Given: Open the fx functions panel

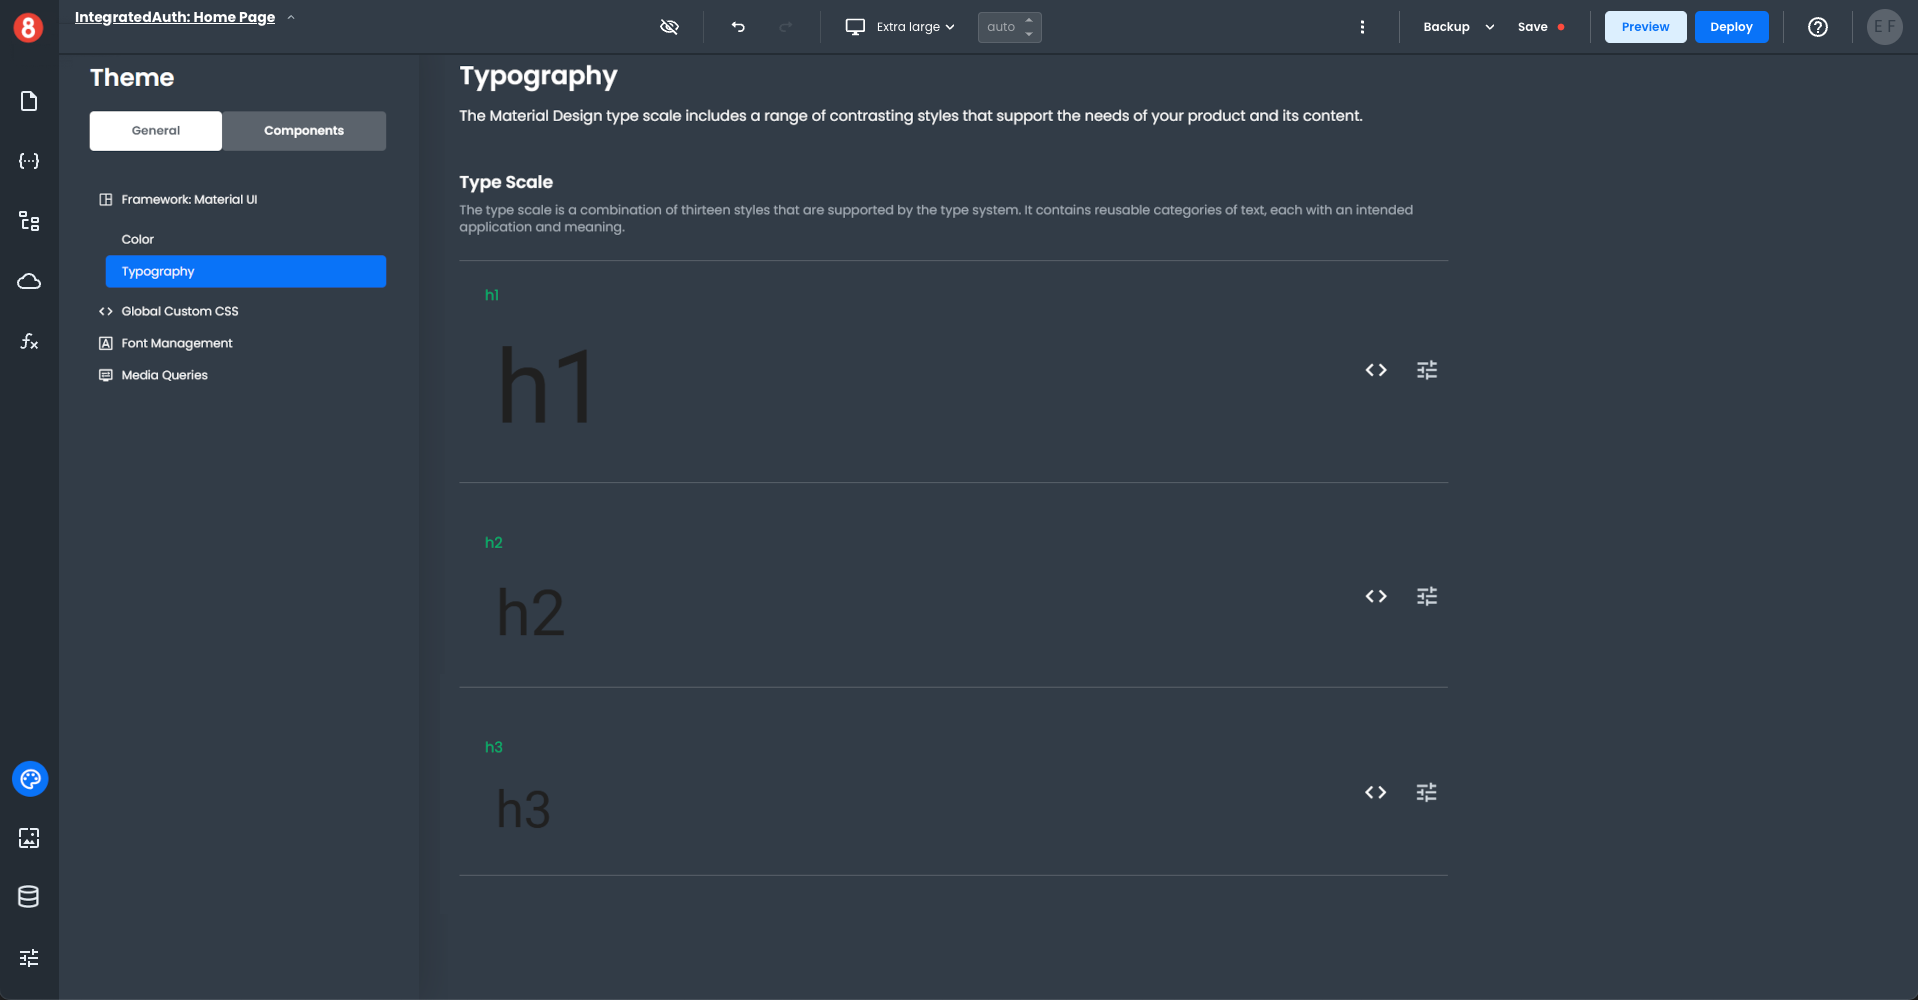Looking at the screenshot, I should [29, 341].
